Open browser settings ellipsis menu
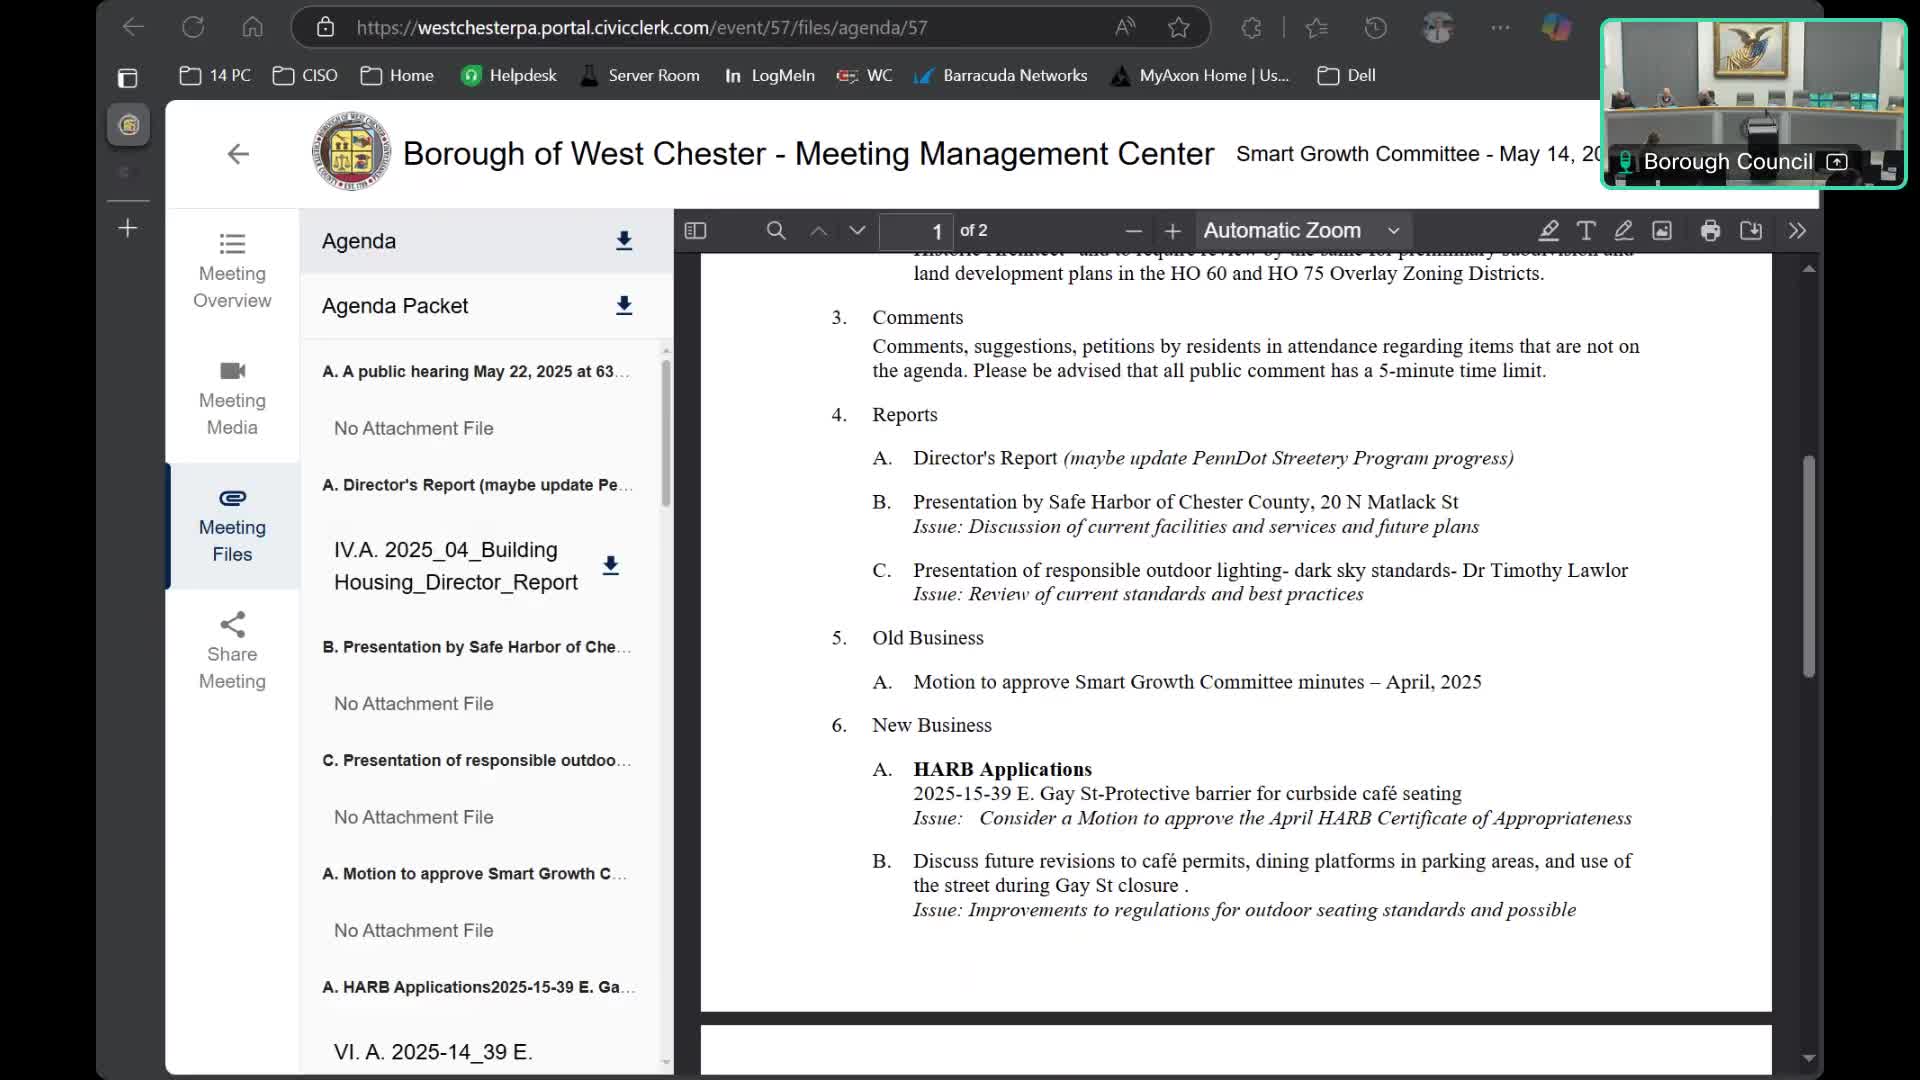 1500,27
